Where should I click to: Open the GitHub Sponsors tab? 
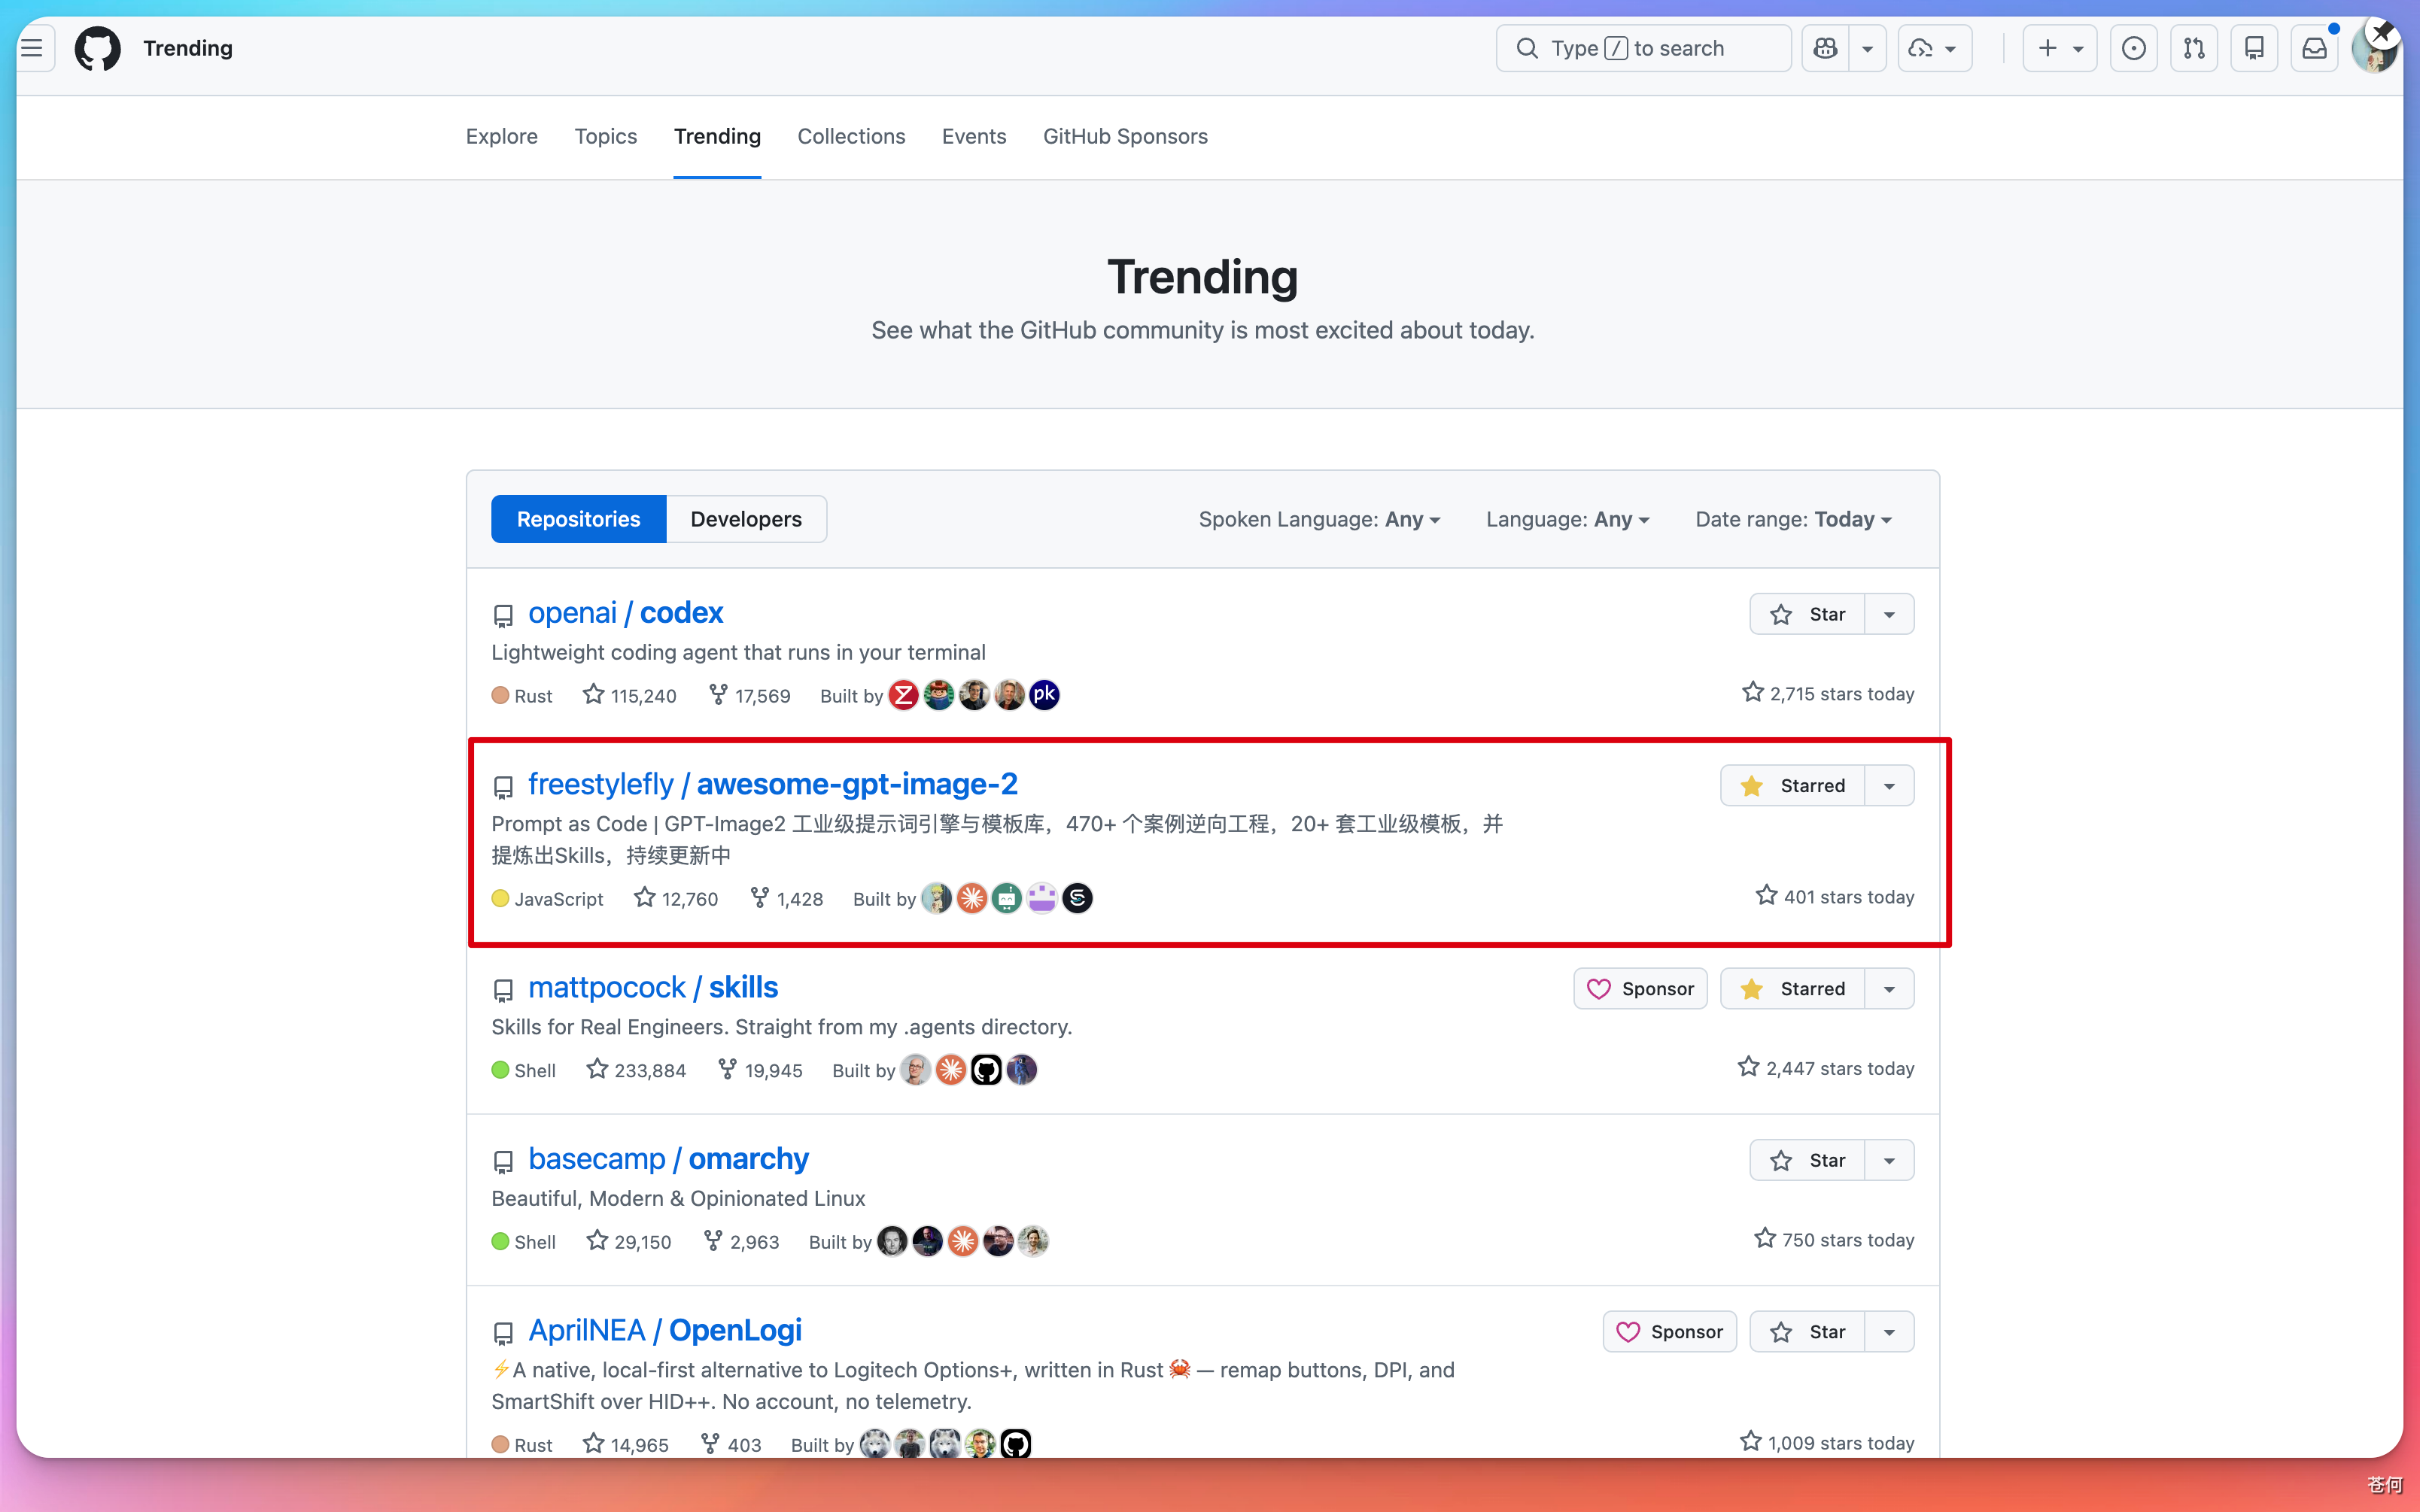coord(1125,136)
